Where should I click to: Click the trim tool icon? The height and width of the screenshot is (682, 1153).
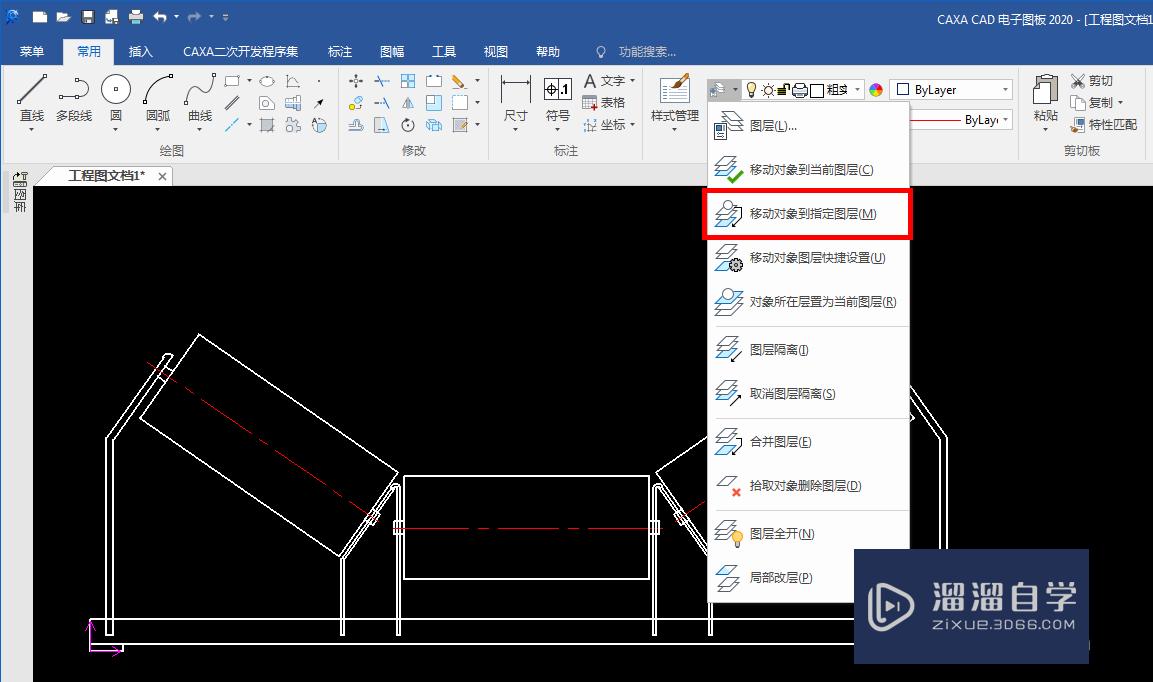pos(382,81)
